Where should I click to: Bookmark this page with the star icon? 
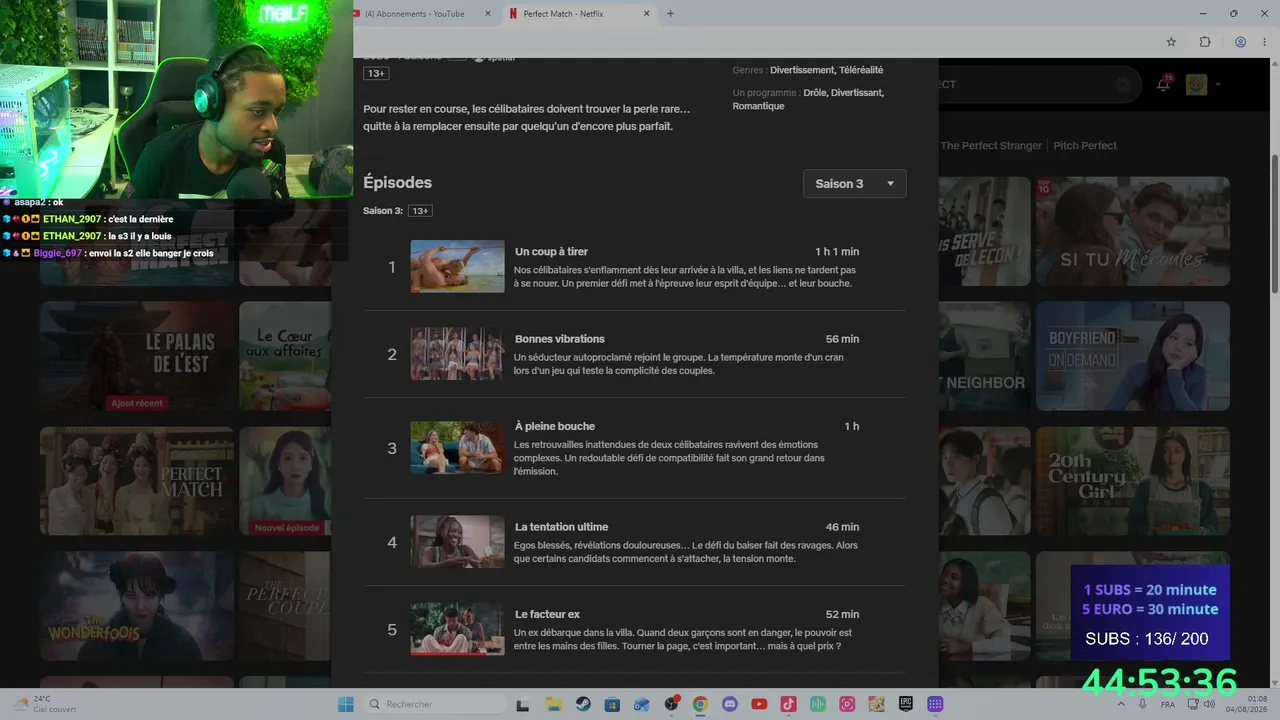[1171, 42]
